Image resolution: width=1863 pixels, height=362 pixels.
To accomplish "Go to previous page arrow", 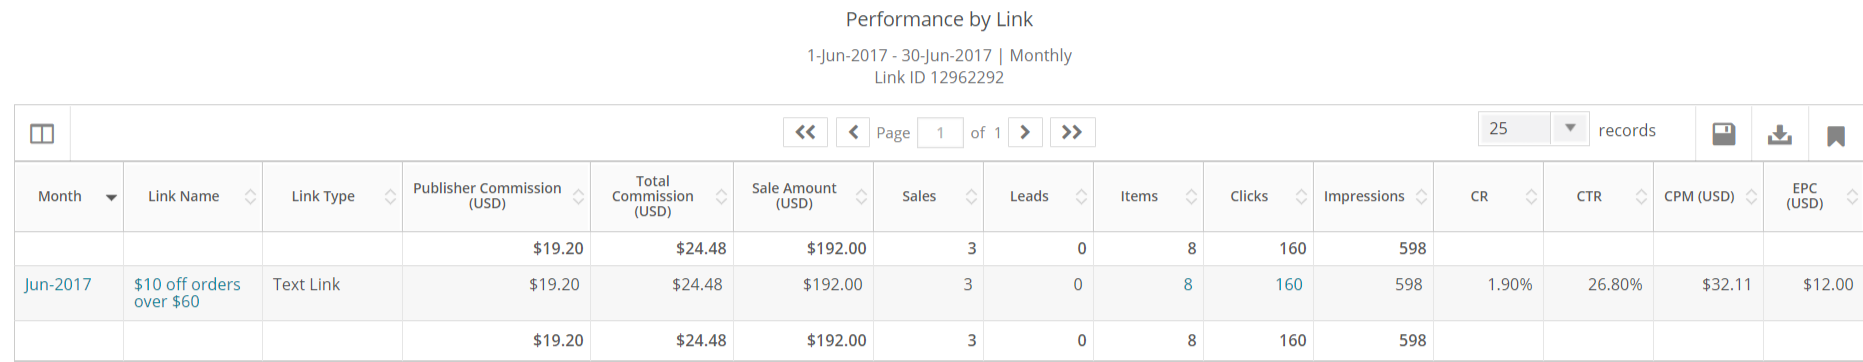I will coord(853,132).
